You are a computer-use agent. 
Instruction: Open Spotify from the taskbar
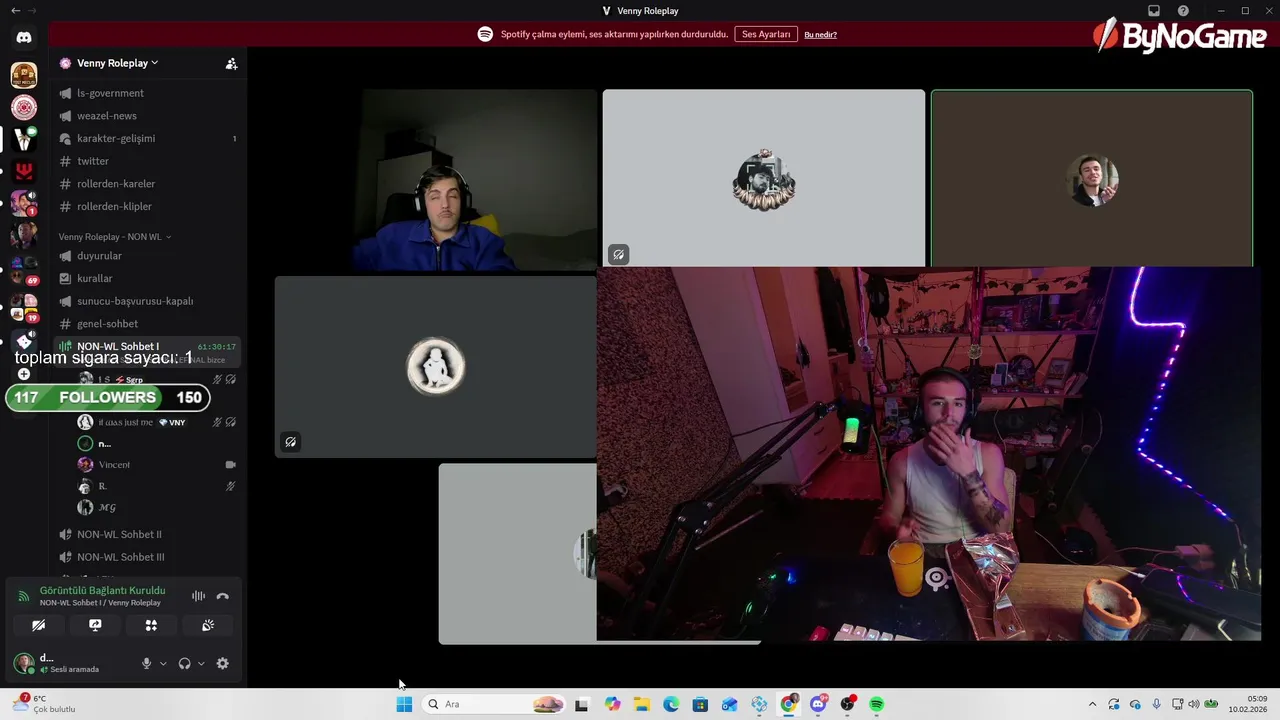877,704
